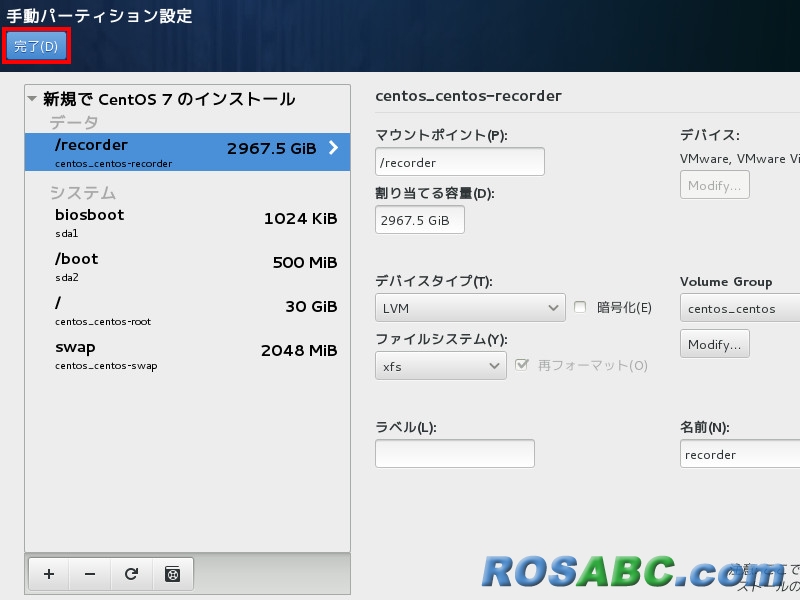Click the 500 MiB size value

pos(305,262)
